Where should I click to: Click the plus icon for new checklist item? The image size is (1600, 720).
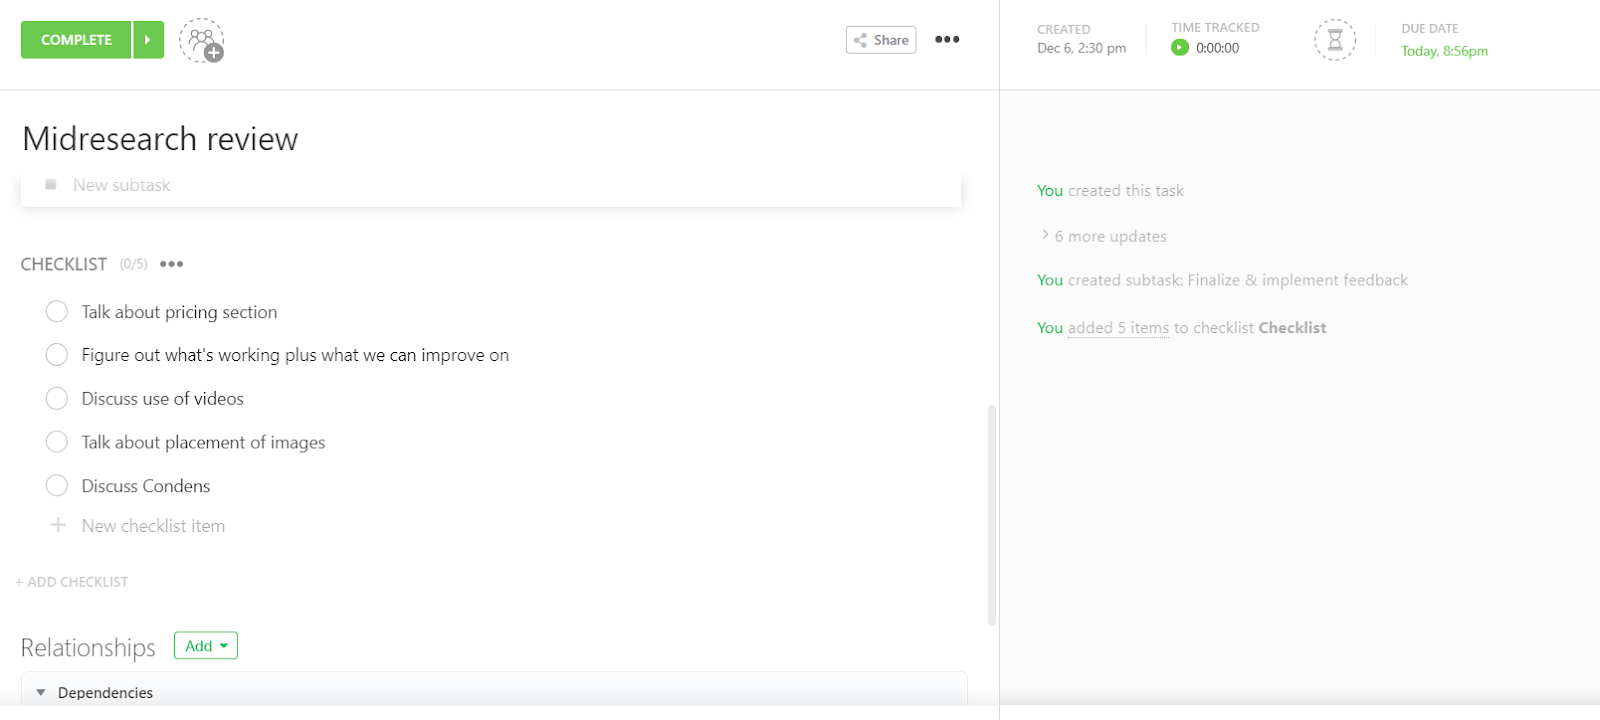pos(58,525)
